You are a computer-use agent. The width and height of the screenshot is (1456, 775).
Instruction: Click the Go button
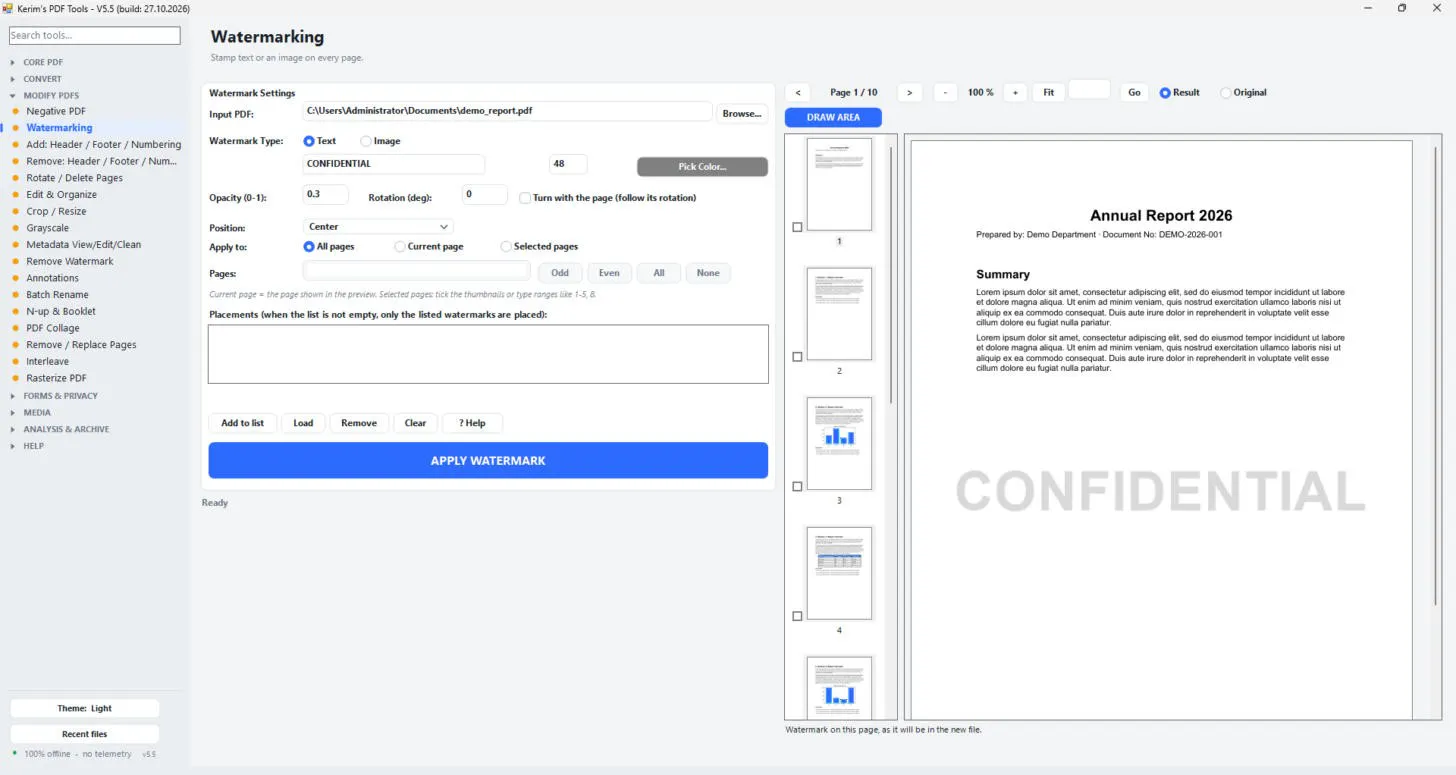1134,93
